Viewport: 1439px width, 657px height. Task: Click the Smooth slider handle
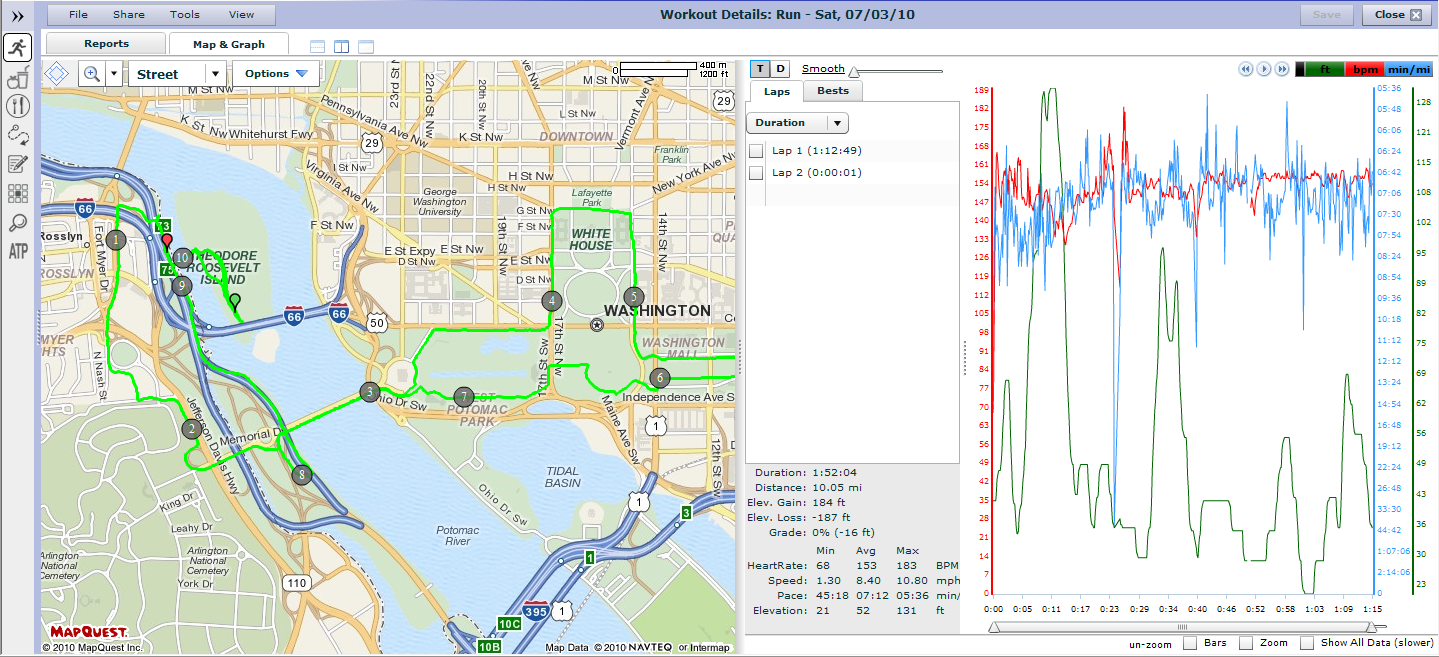[x=854, y=71]
